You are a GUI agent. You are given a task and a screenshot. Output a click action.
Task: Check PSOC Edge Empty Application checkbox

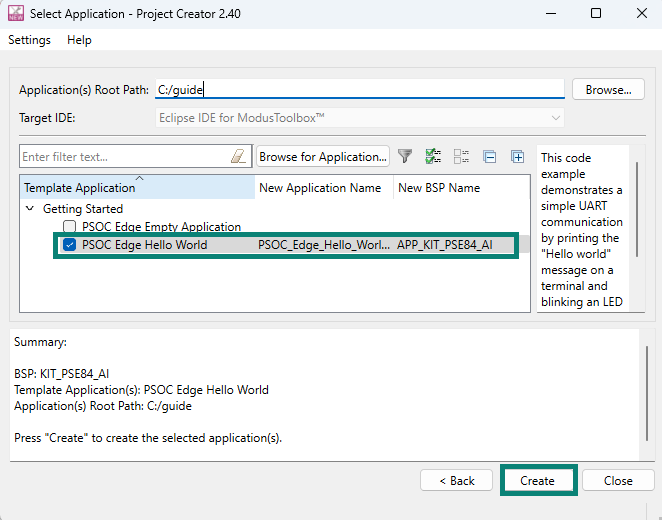(70, 227)
